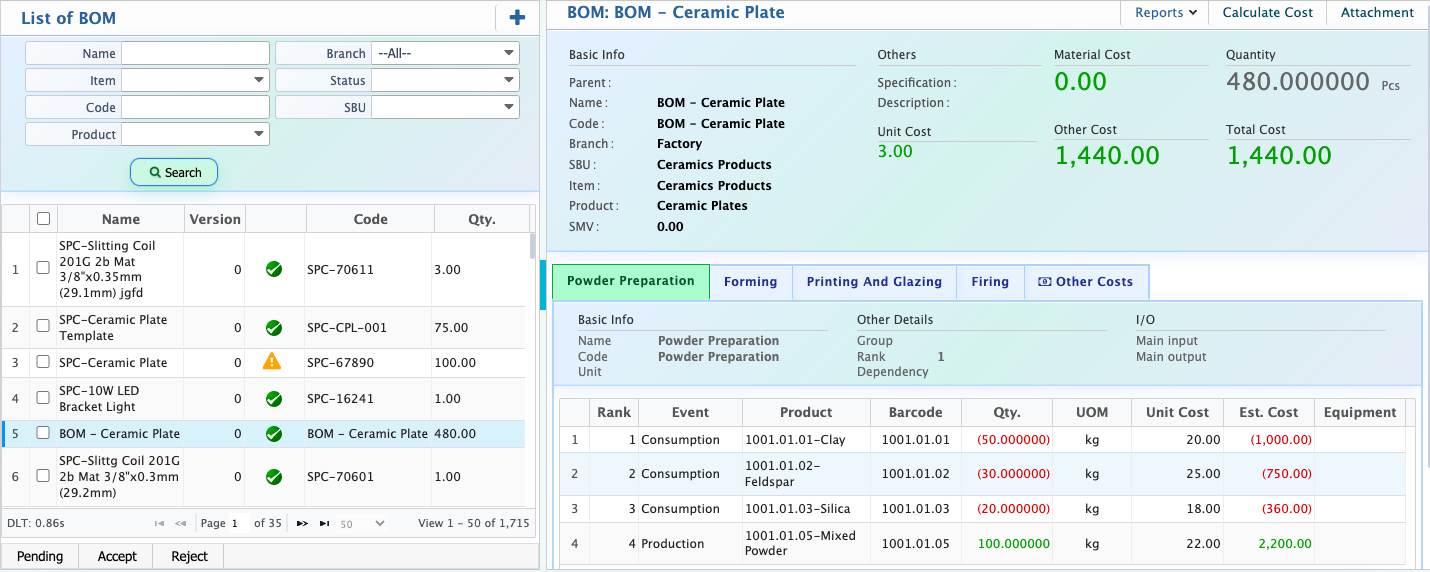Click warning icon for SPC-67890 row
1430x572 pixels.
[x=272, y=362]
